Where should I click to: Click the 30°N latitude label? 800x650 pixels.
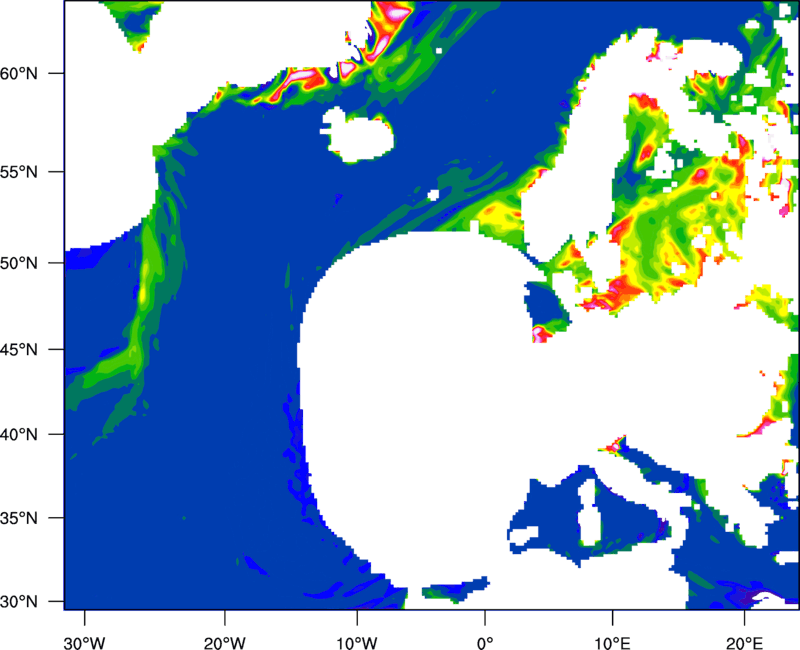point(19,602)
